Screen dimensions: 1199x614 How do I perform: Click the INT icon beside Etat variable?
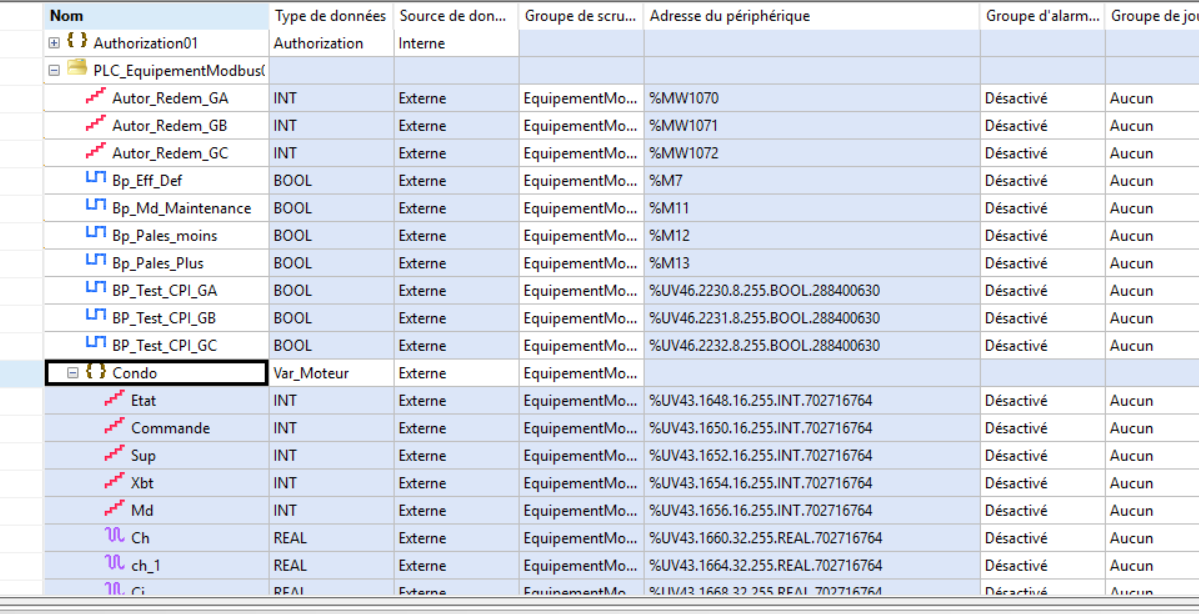(x=115, y=400)
